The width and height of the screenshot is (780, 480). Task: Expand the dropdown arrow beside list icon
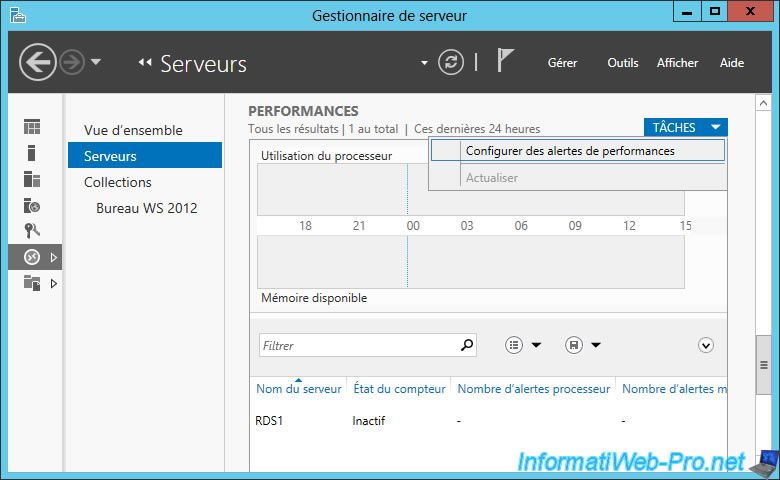pyautogui.click(x=536, y=345)
